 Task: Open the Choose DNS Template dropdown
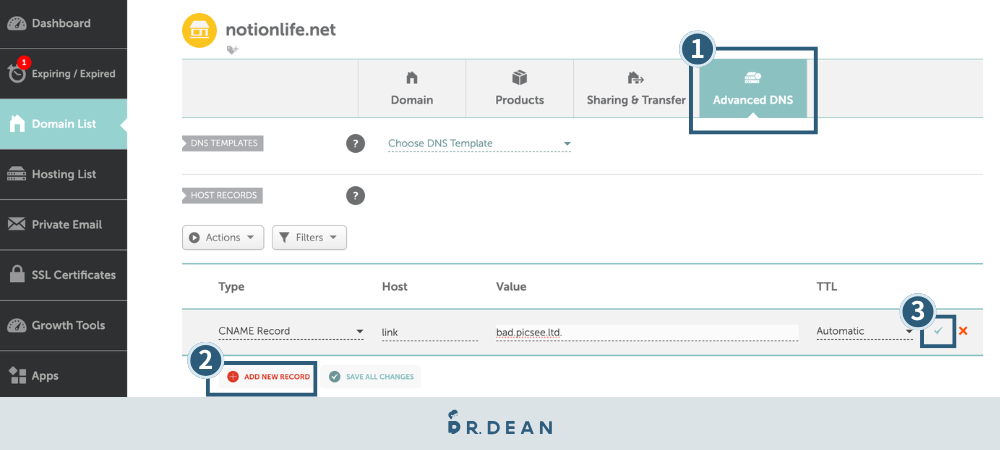point(479,144)
